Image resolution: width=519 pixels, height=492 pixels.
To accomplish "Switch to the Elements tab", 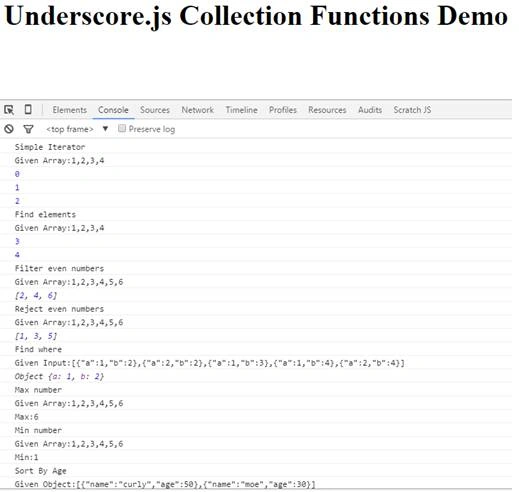I will coord(70,110).
